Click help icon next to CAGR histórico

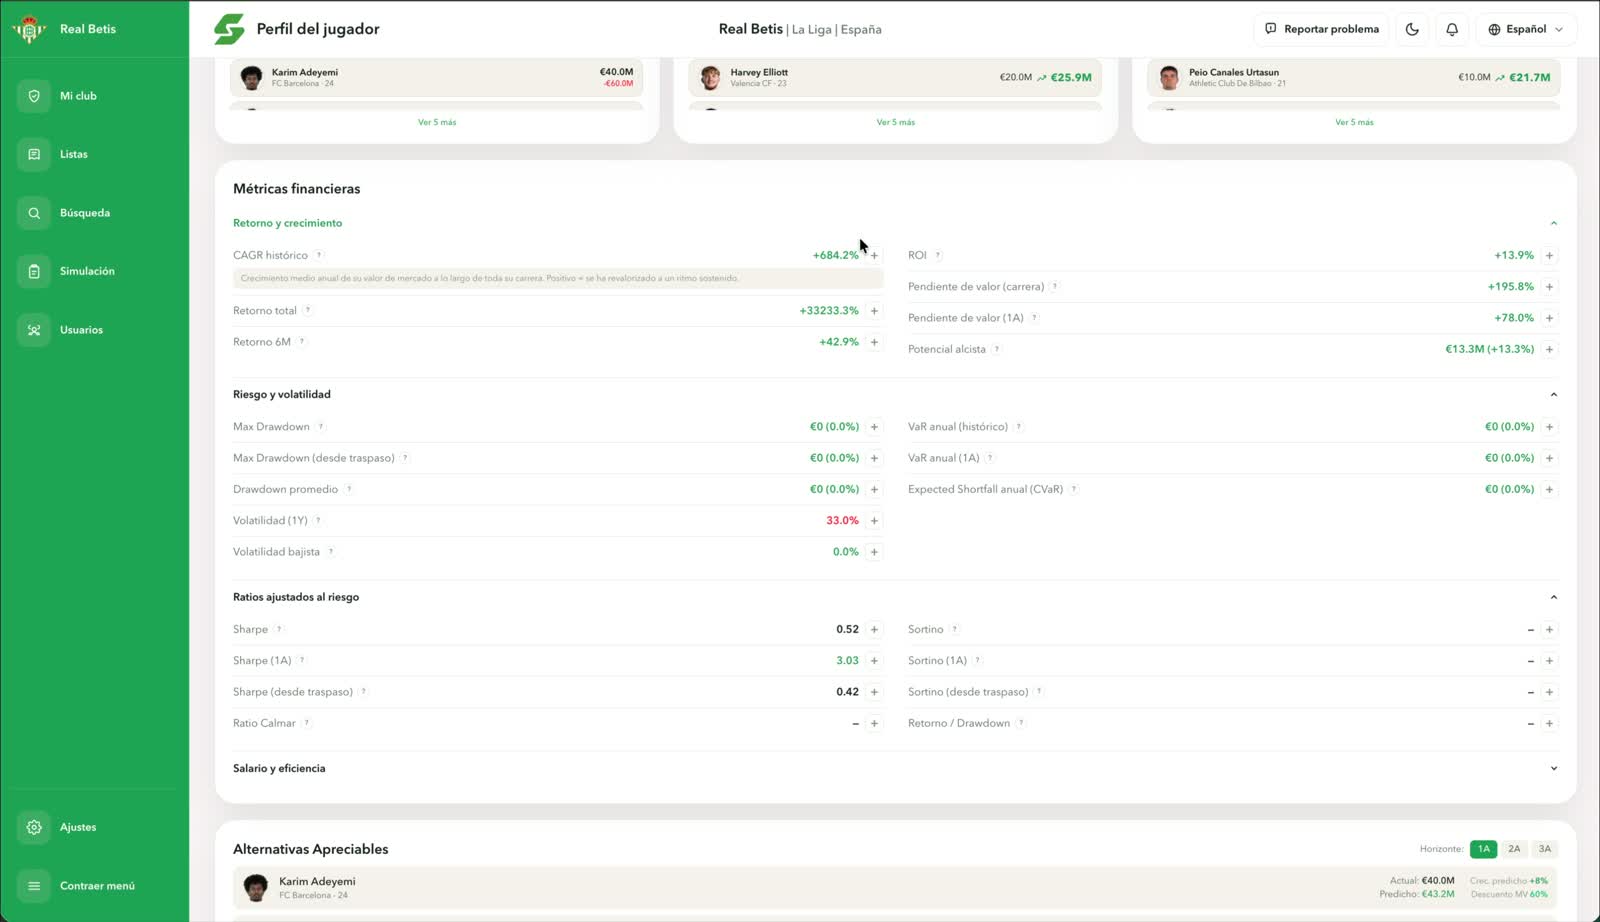[319, 255]
